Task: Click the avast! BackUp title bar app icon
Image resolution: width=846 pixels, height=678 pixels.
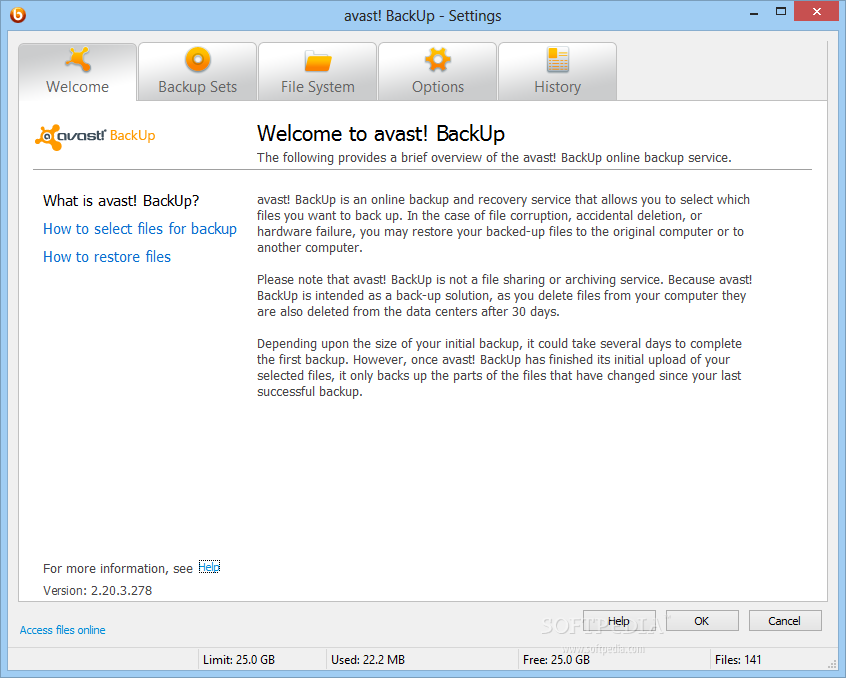Action: coord(18,15)
